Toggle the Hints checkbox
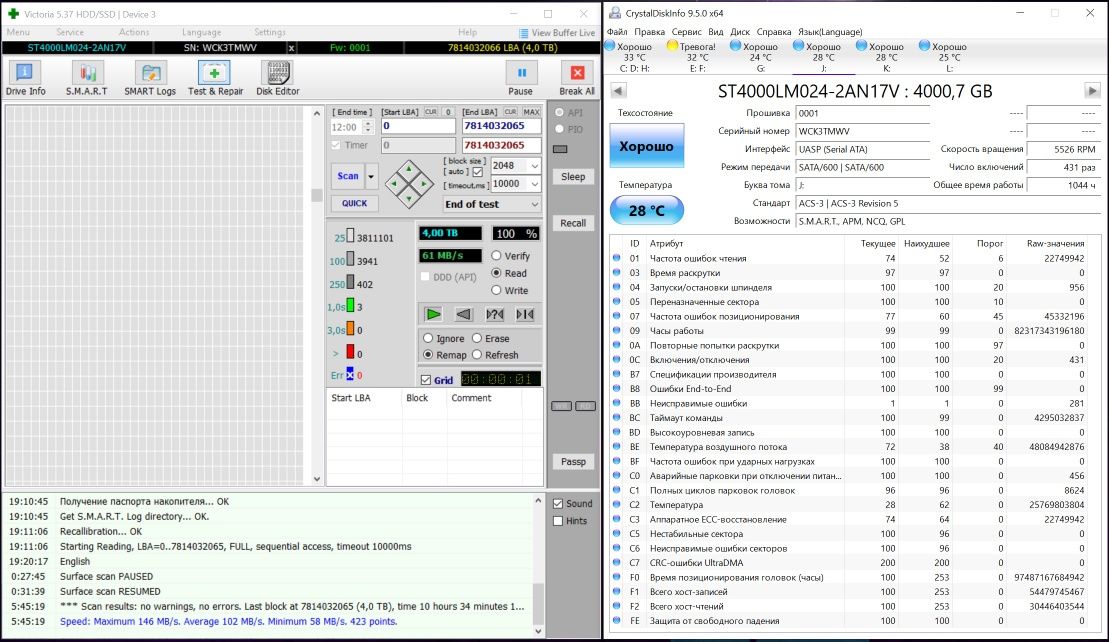1109x642 pixels. [558, 521]
